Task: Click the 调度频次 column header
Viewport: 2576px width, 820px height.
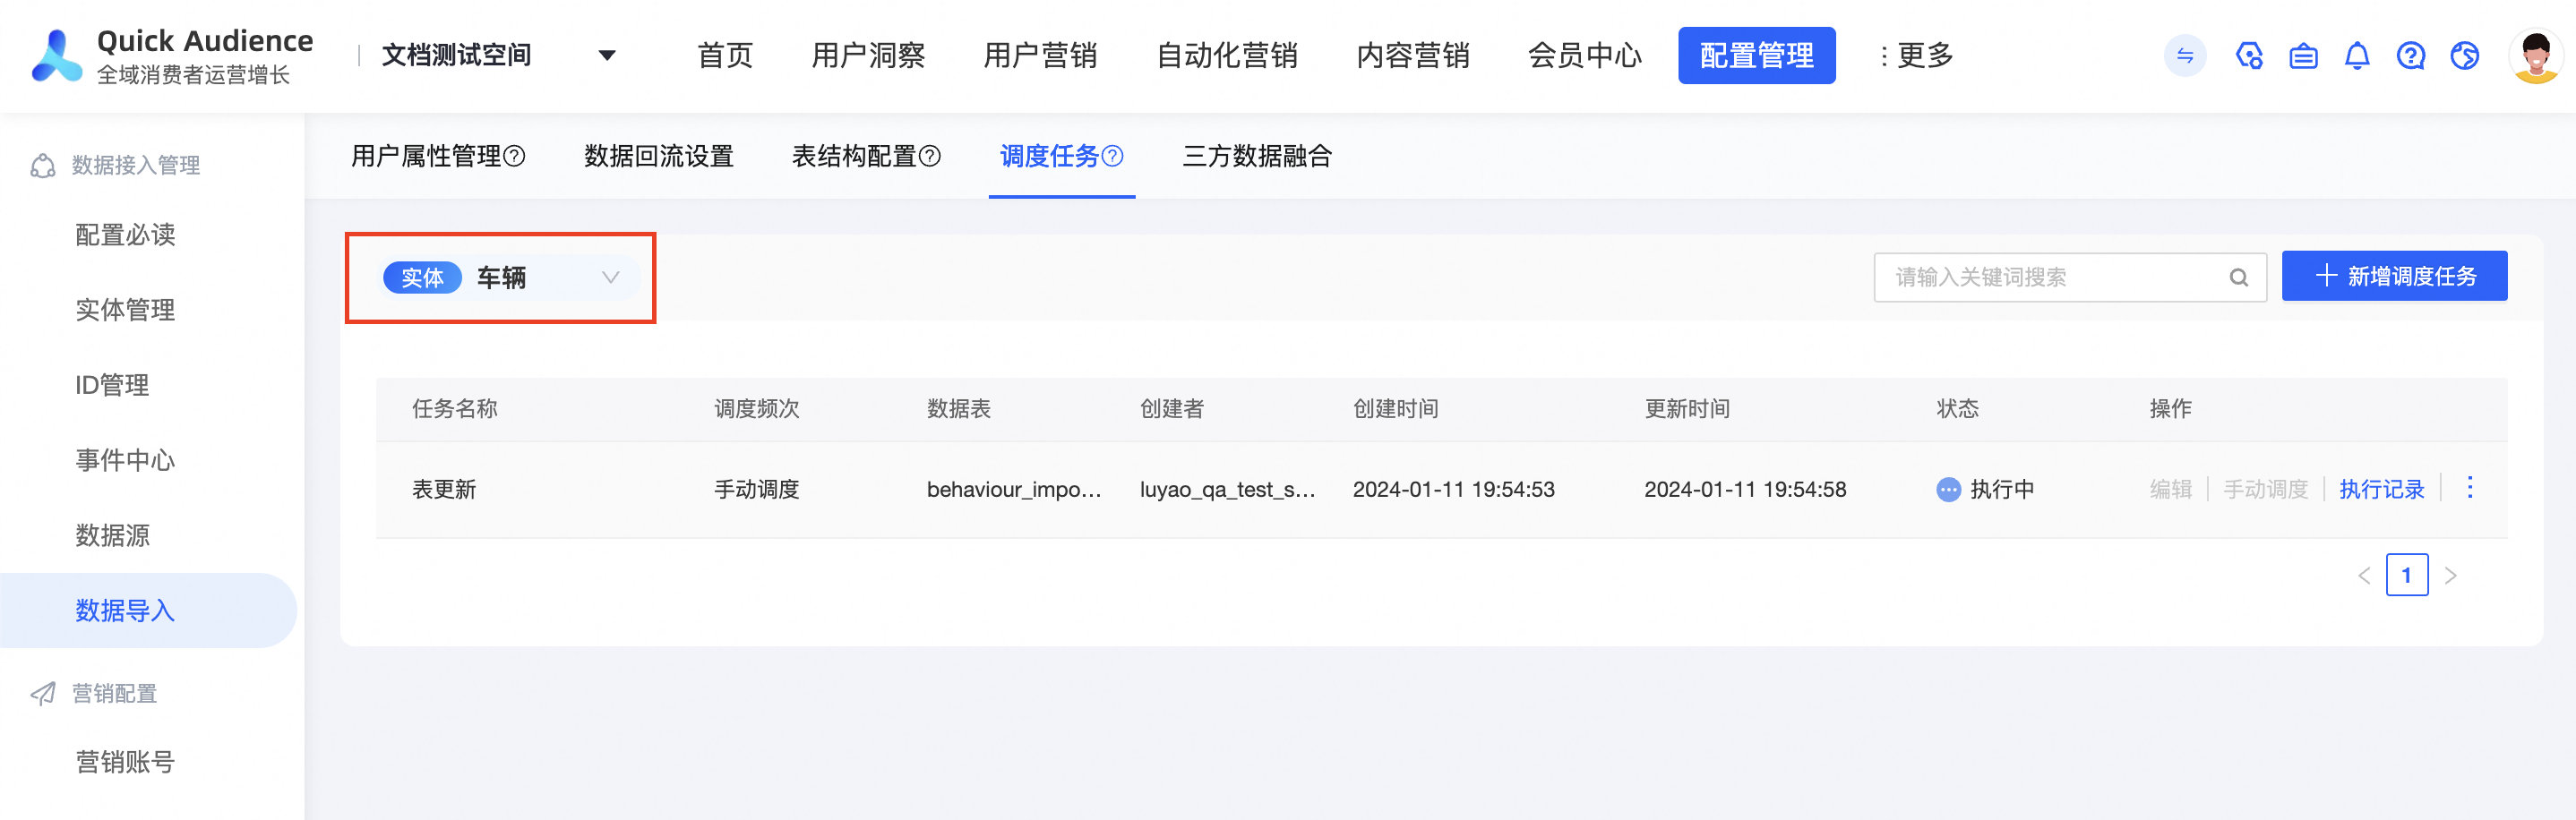Action: pyautogui.click(x=757, y=409)
